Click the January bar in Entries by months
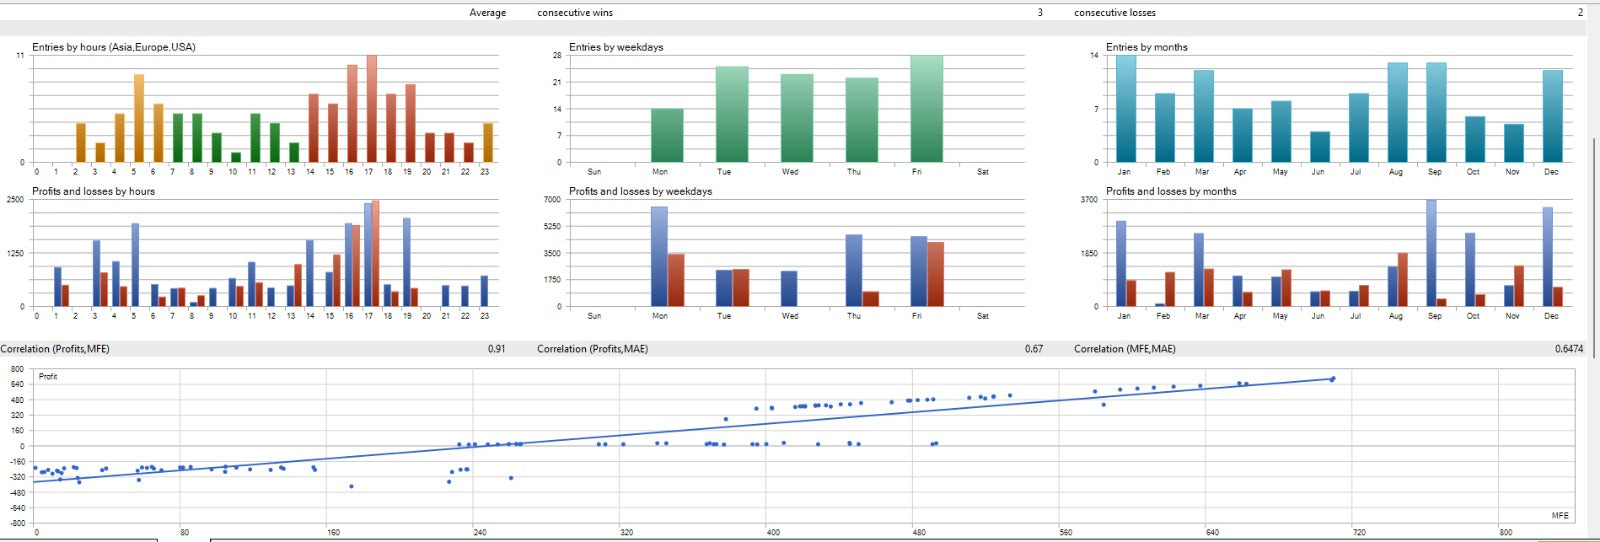The image size is (1600, 542). [1126, 108]
